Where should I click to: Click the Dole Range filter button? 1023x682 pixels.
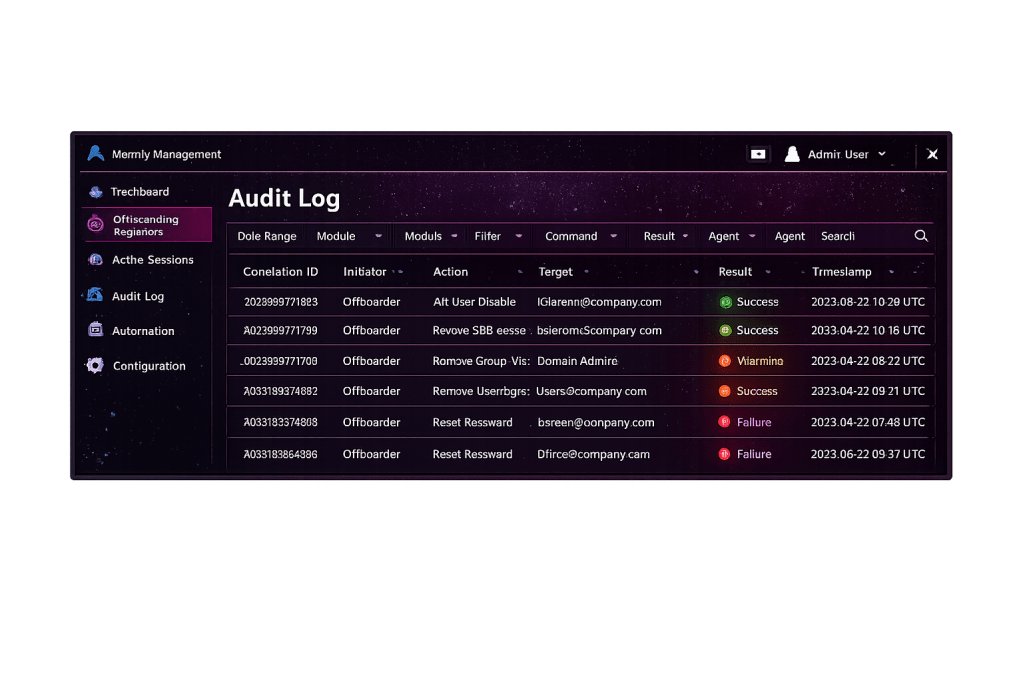267,237
